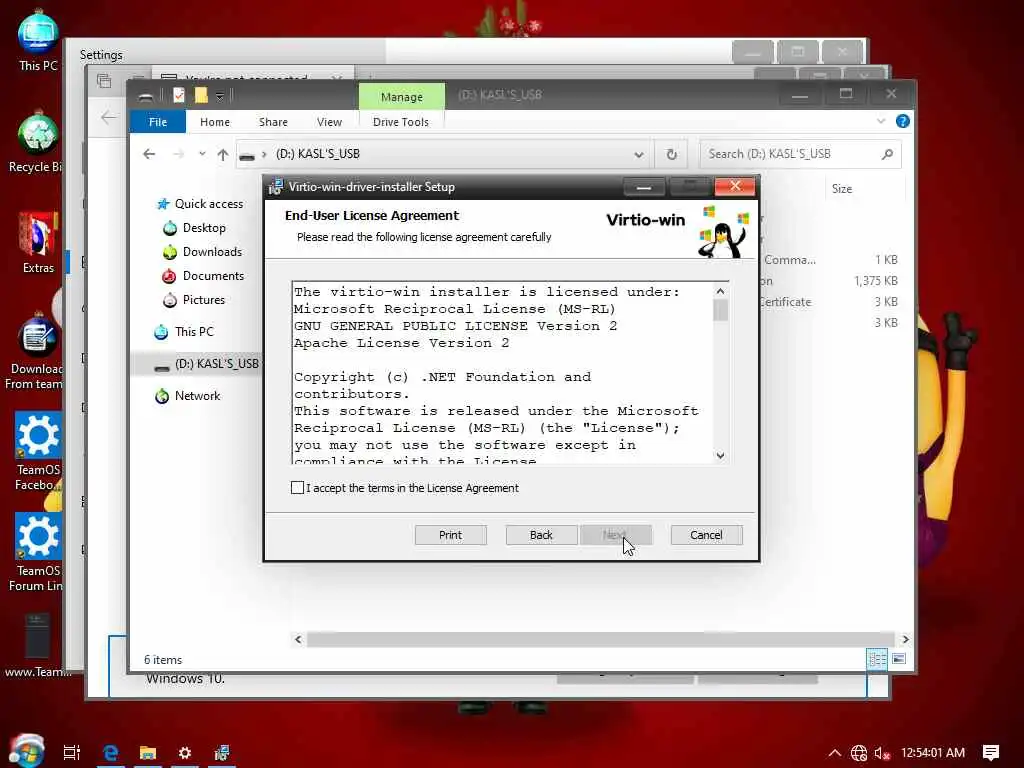Open TeamOS Facebook desktop shortcut

click(38, 452)
